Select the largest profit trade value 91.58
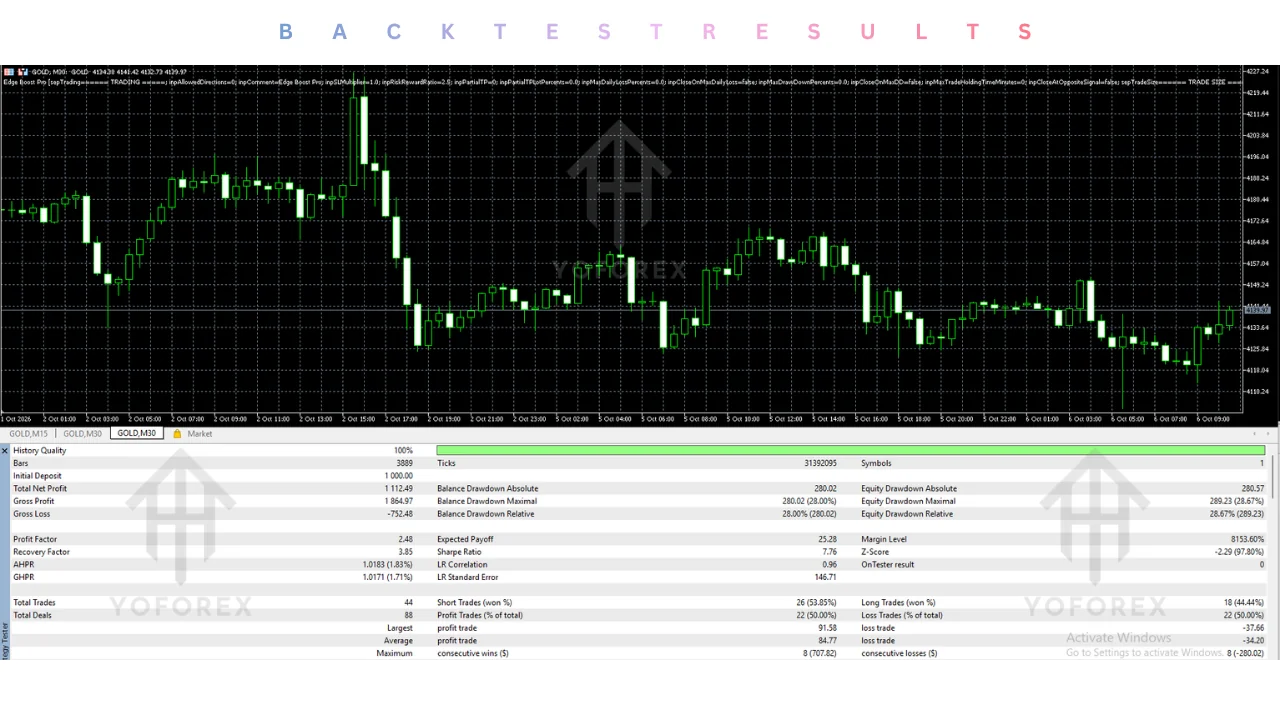 pos(827,628)
